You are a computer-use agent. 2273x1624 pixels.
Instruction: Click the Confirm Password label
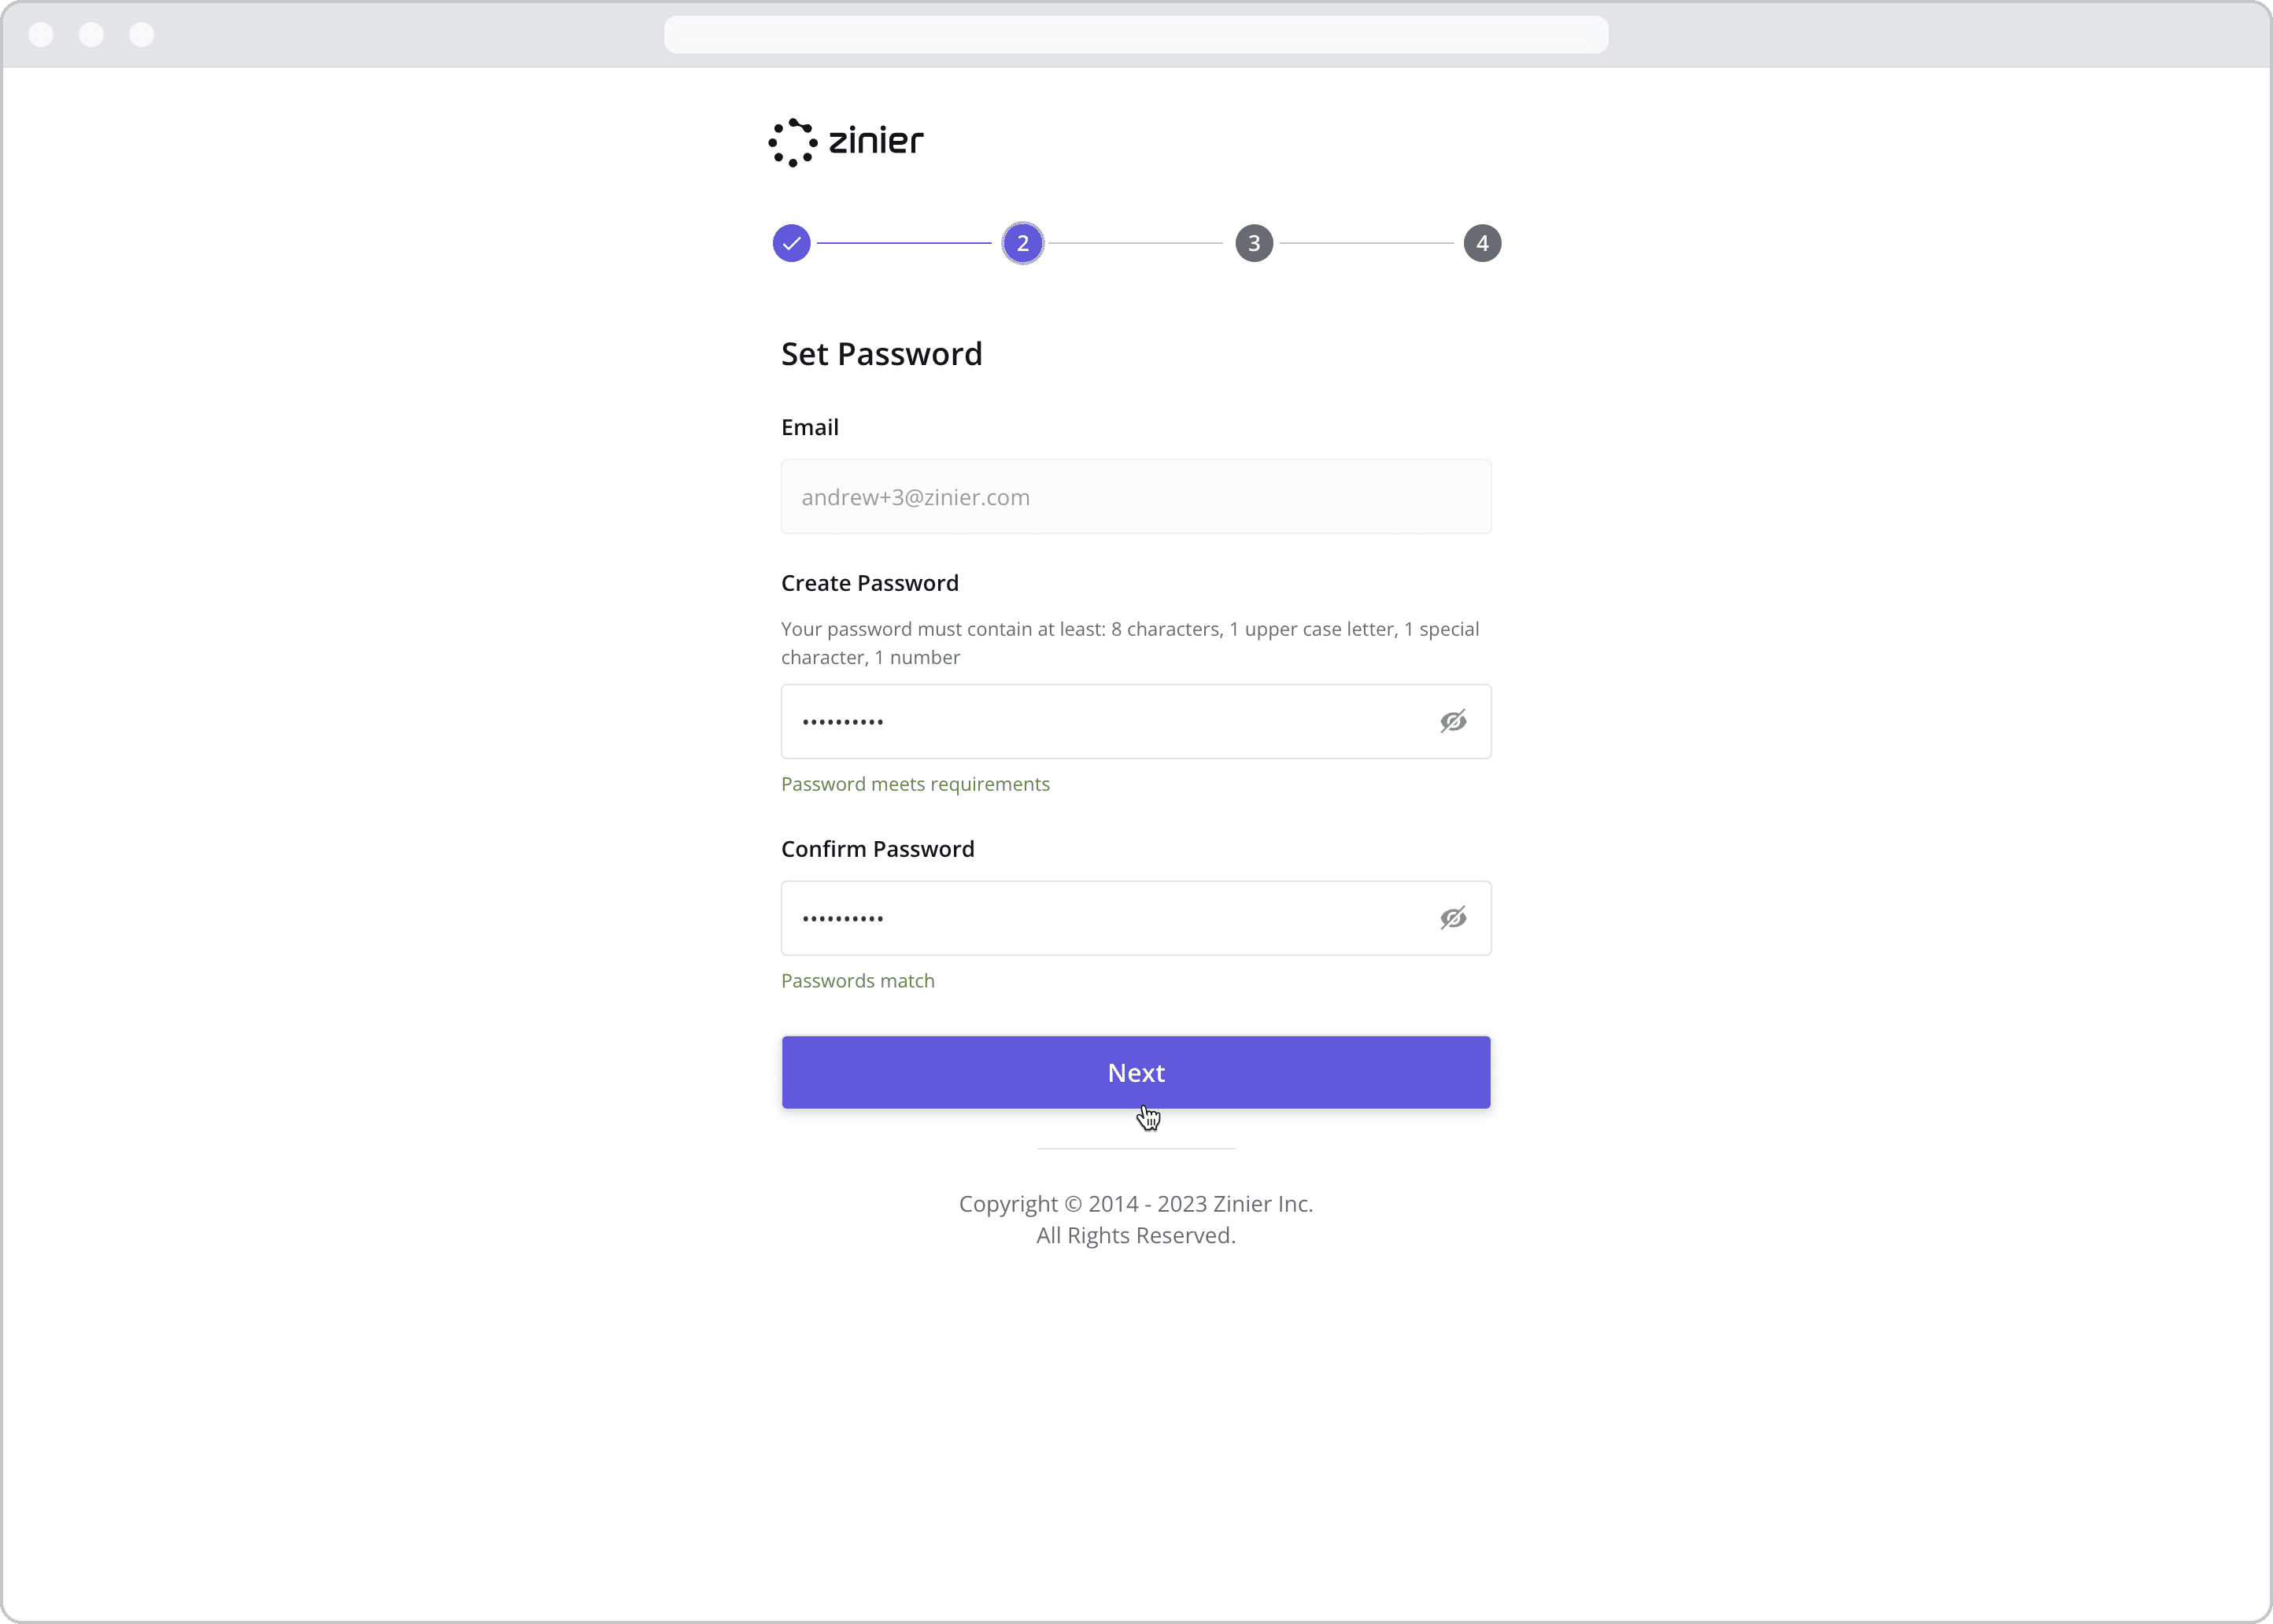click(877, 849)
